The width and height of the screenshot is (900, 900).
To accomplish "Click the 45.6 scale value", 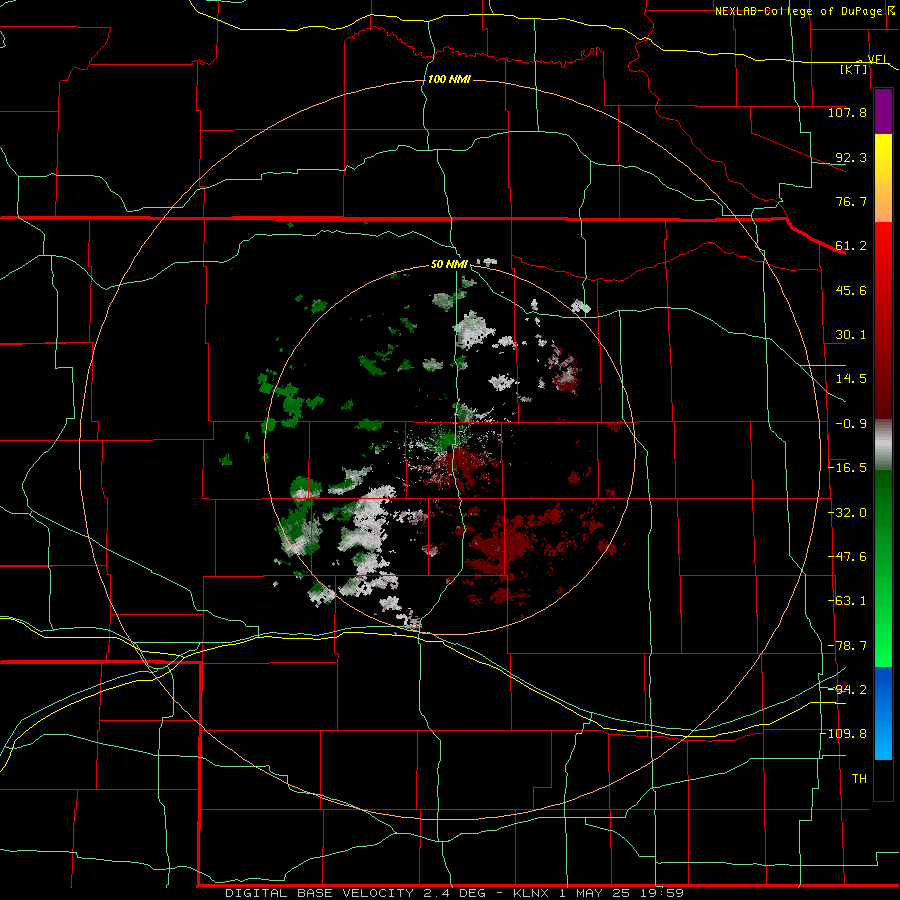I will 851,290.
